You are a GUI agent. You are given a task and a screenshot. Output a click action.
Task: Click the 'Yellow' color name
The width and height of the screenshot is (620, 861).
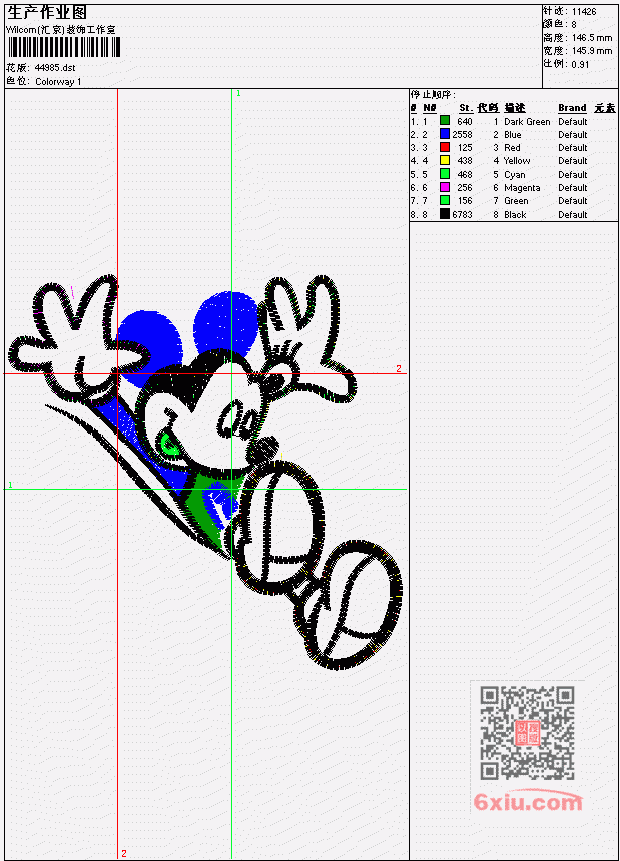517,161
